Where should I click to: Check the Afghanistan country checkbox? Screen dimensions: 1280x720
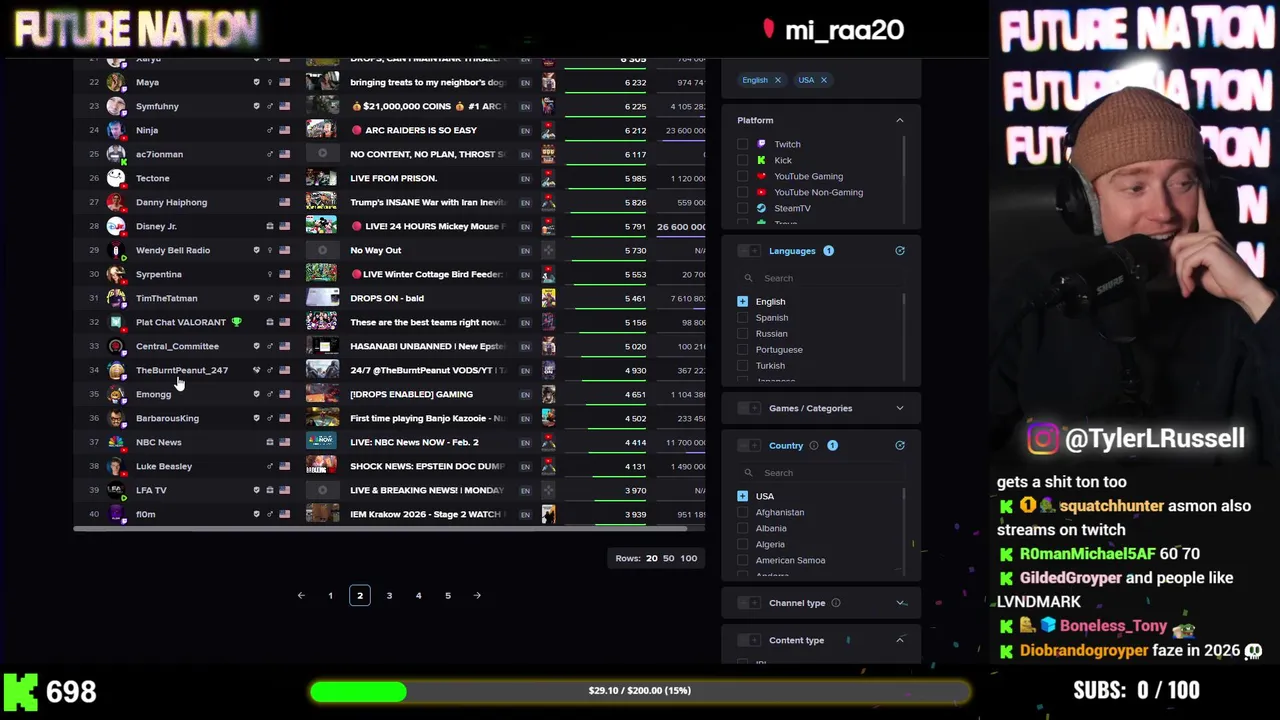742,512
